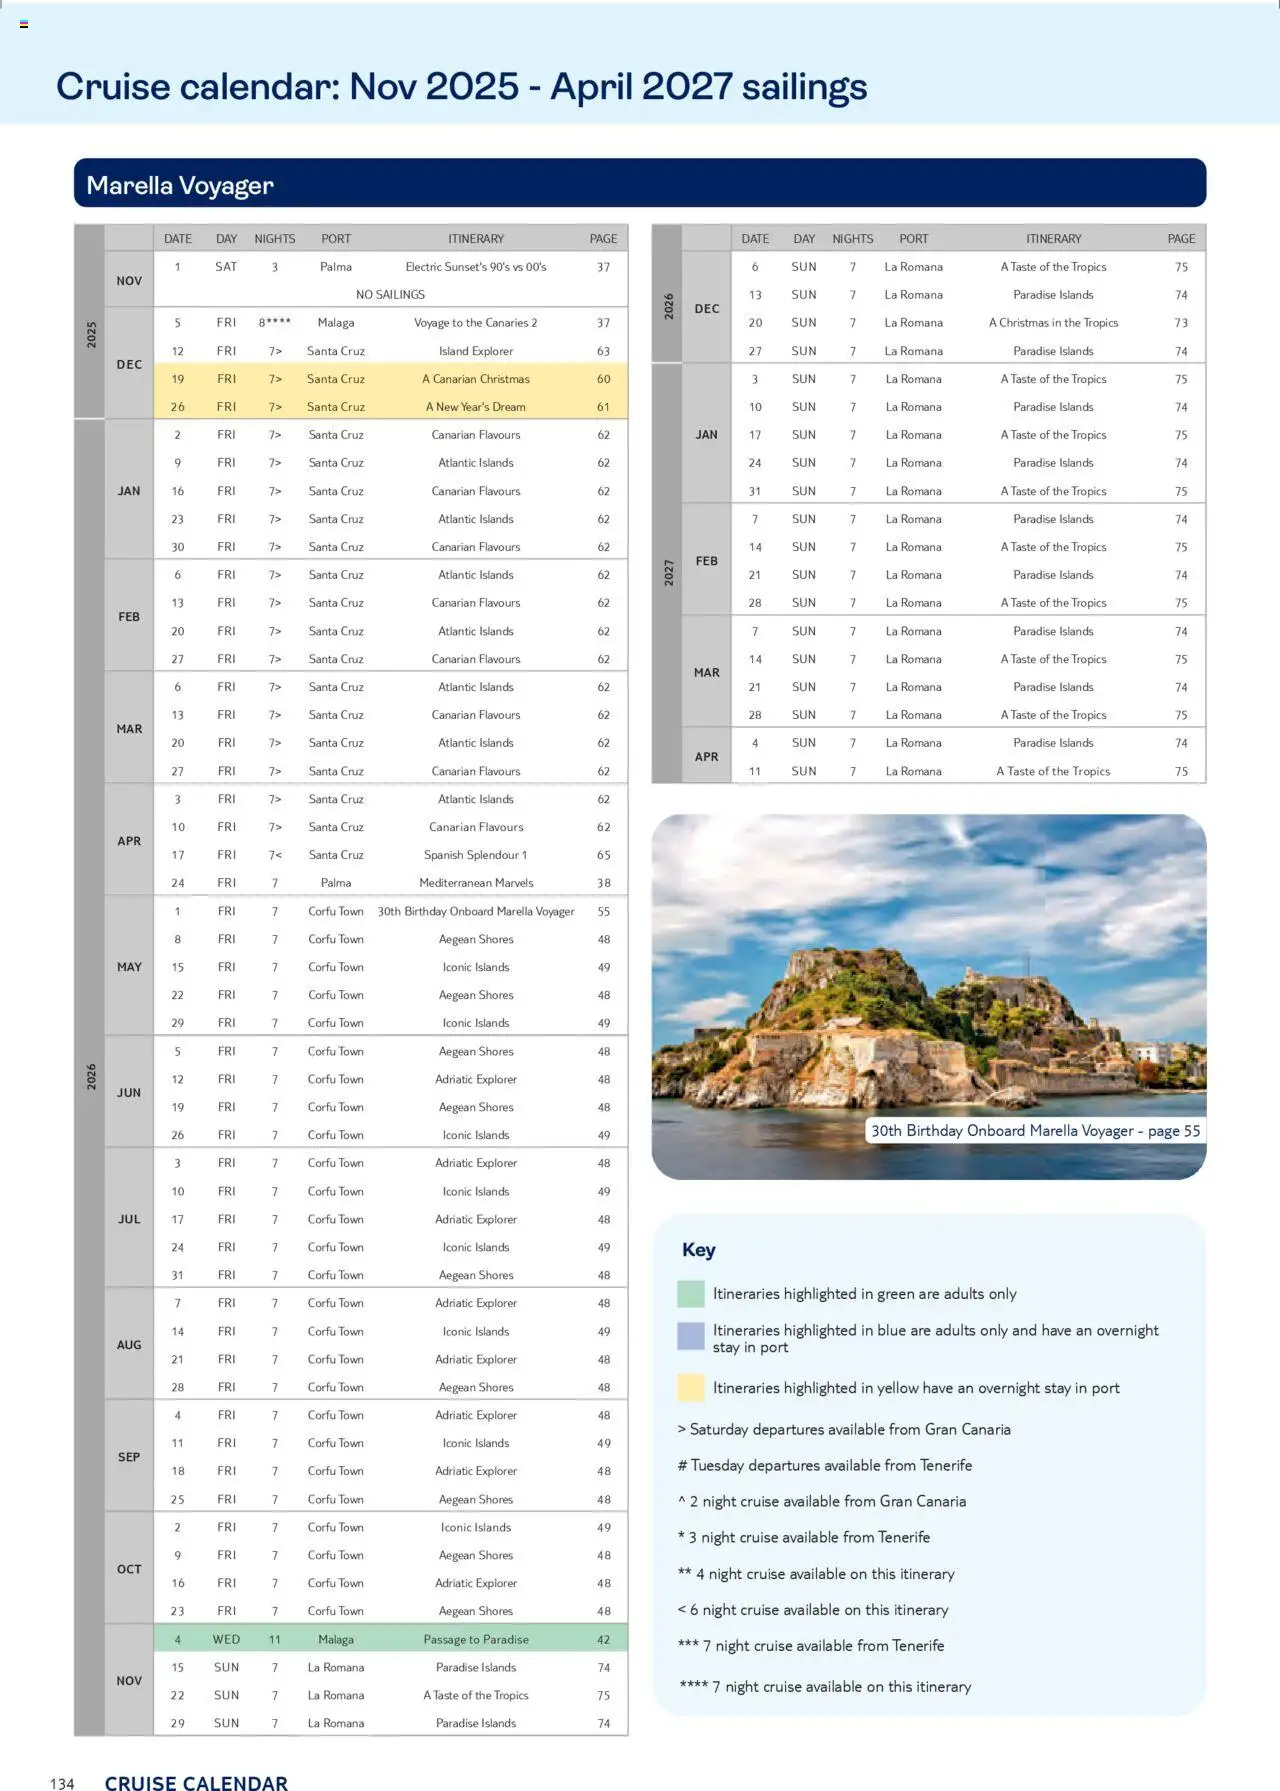Select the 'JUN' month label

pos(129,1093)
